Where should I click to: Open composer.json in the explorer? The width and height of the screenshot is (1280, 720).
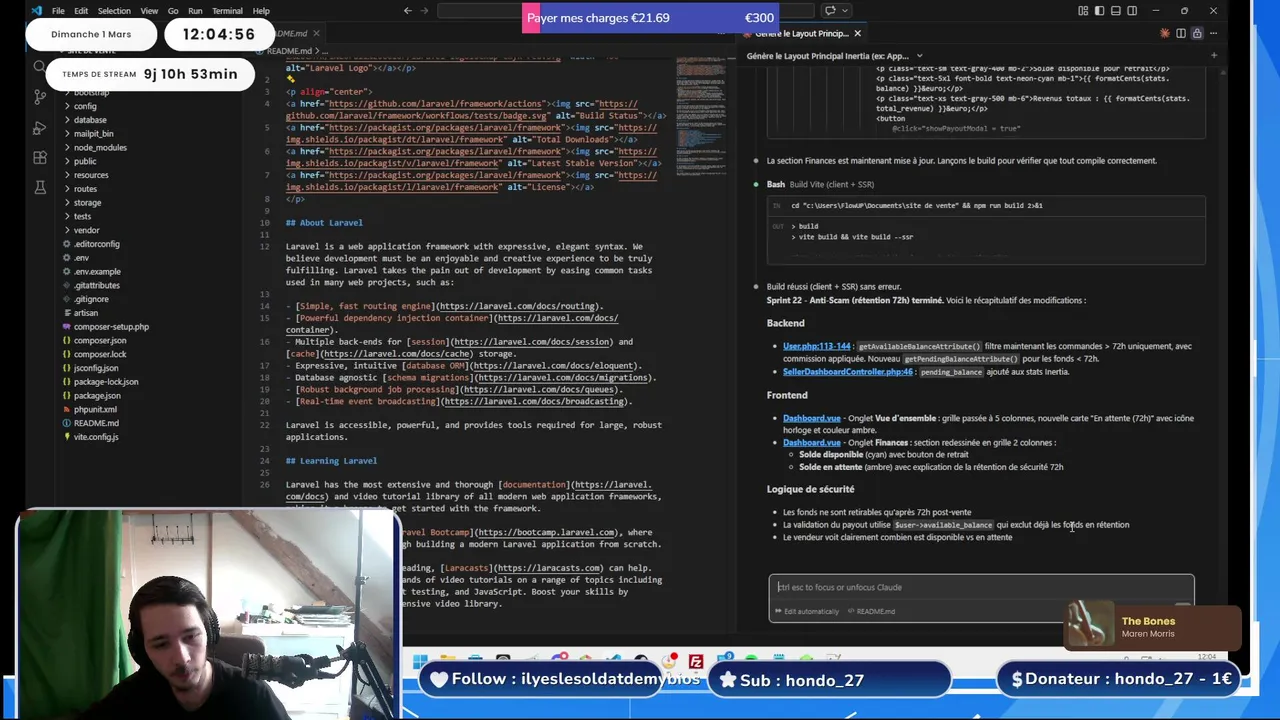(x=100, y=340)
